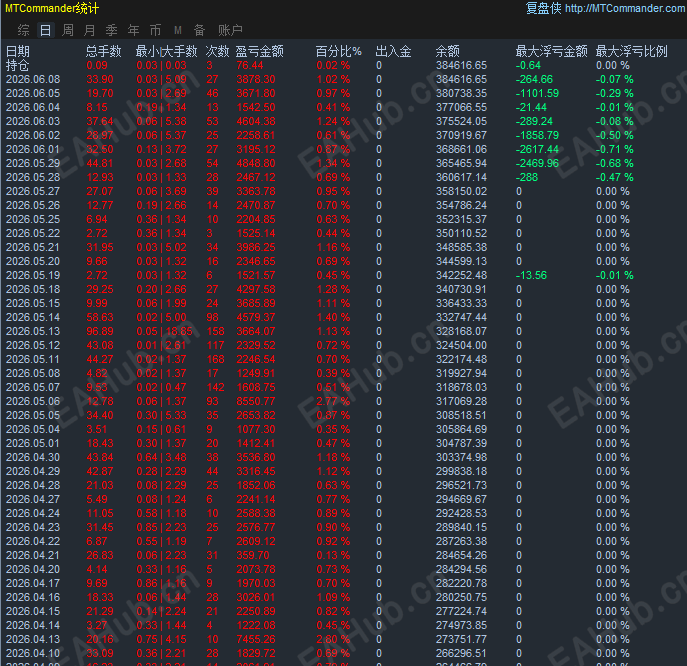Click balance value 273751.77

tap(461, 639)
